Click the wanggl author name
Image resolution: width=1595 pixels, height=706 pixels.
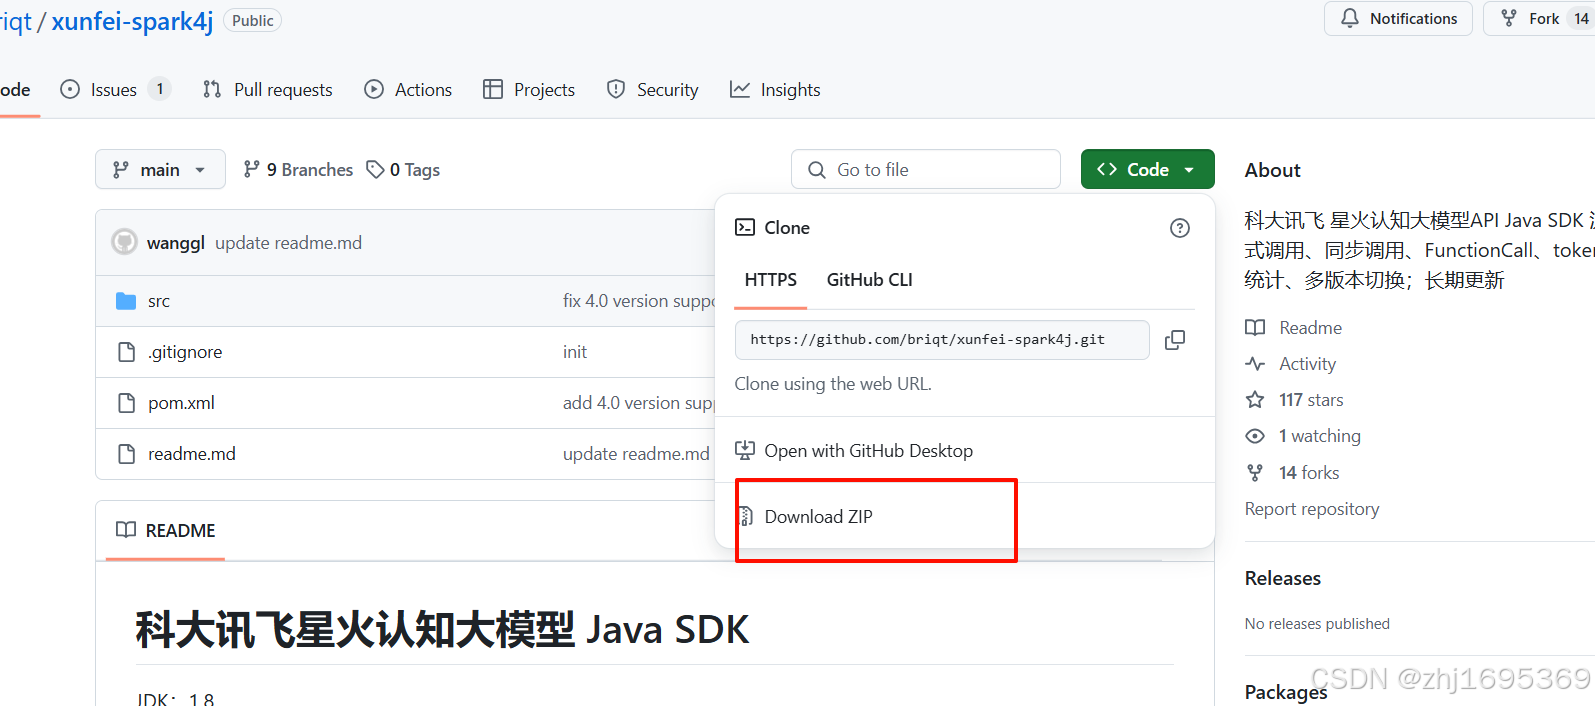pos(175,243)
